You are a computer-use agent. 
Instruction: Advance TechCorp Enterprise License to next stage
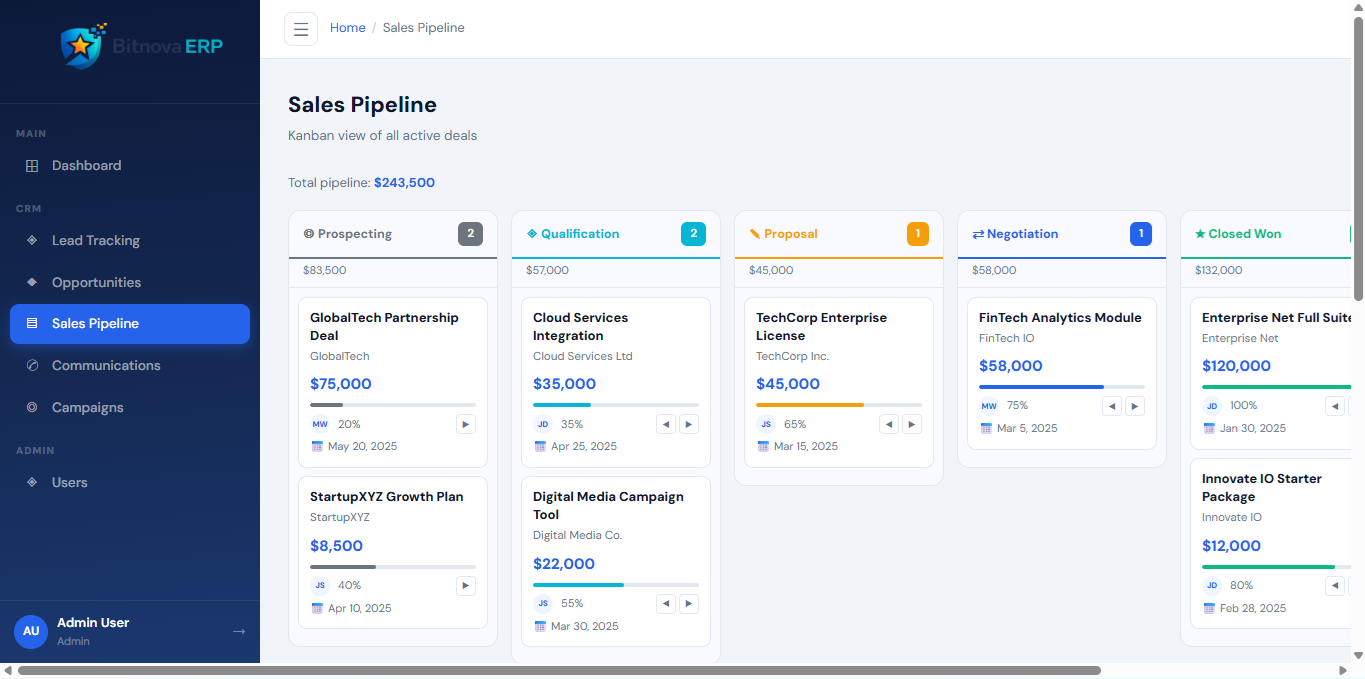pos(912,424)
